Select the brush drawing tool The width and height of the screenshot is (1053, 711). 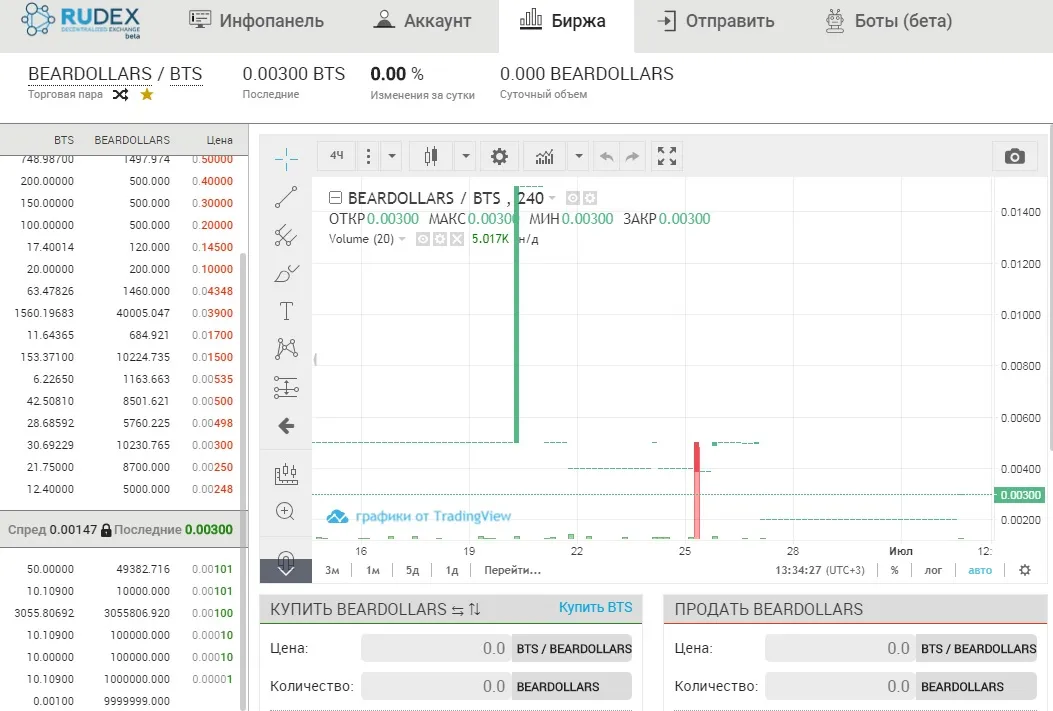(x=286, y=273)
